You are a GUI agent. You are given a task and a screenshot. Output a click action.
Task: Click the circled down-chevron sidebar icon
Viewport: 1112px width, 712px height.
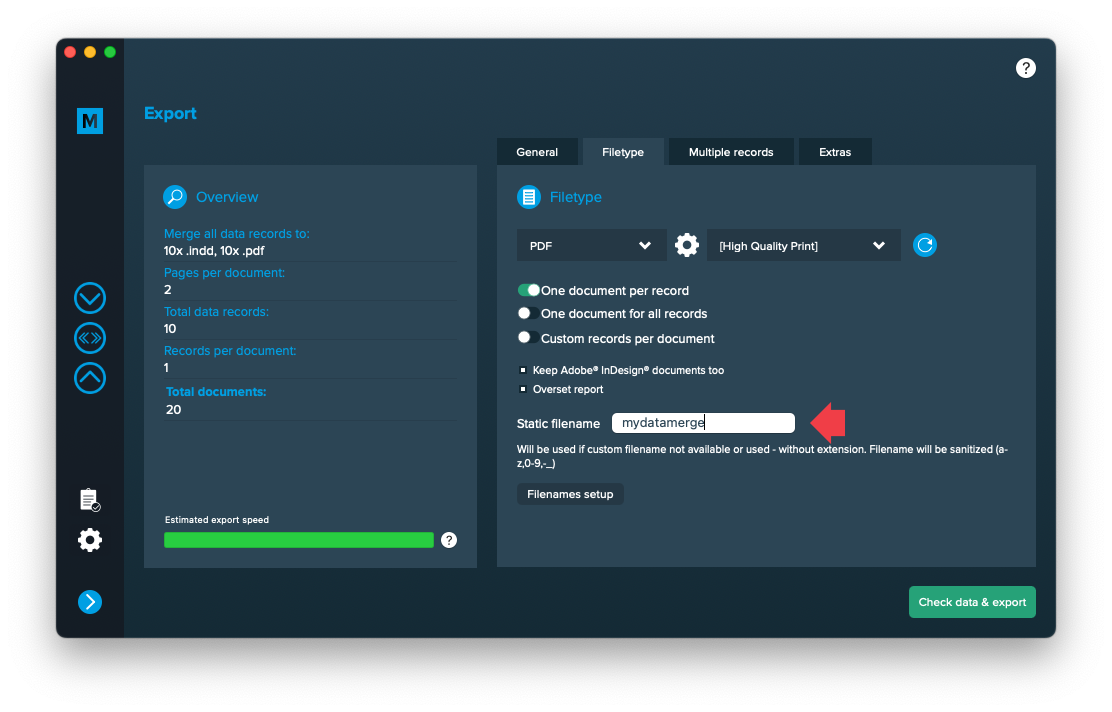(90, 298)
